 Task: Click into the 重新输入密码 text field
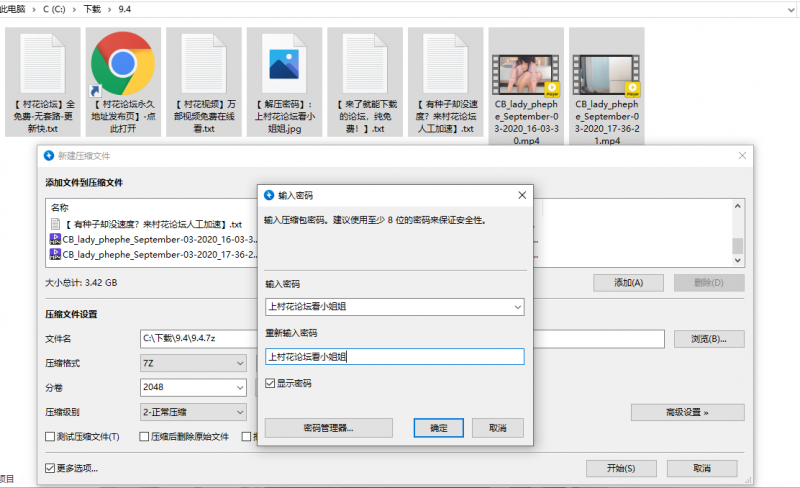point(394,356)
